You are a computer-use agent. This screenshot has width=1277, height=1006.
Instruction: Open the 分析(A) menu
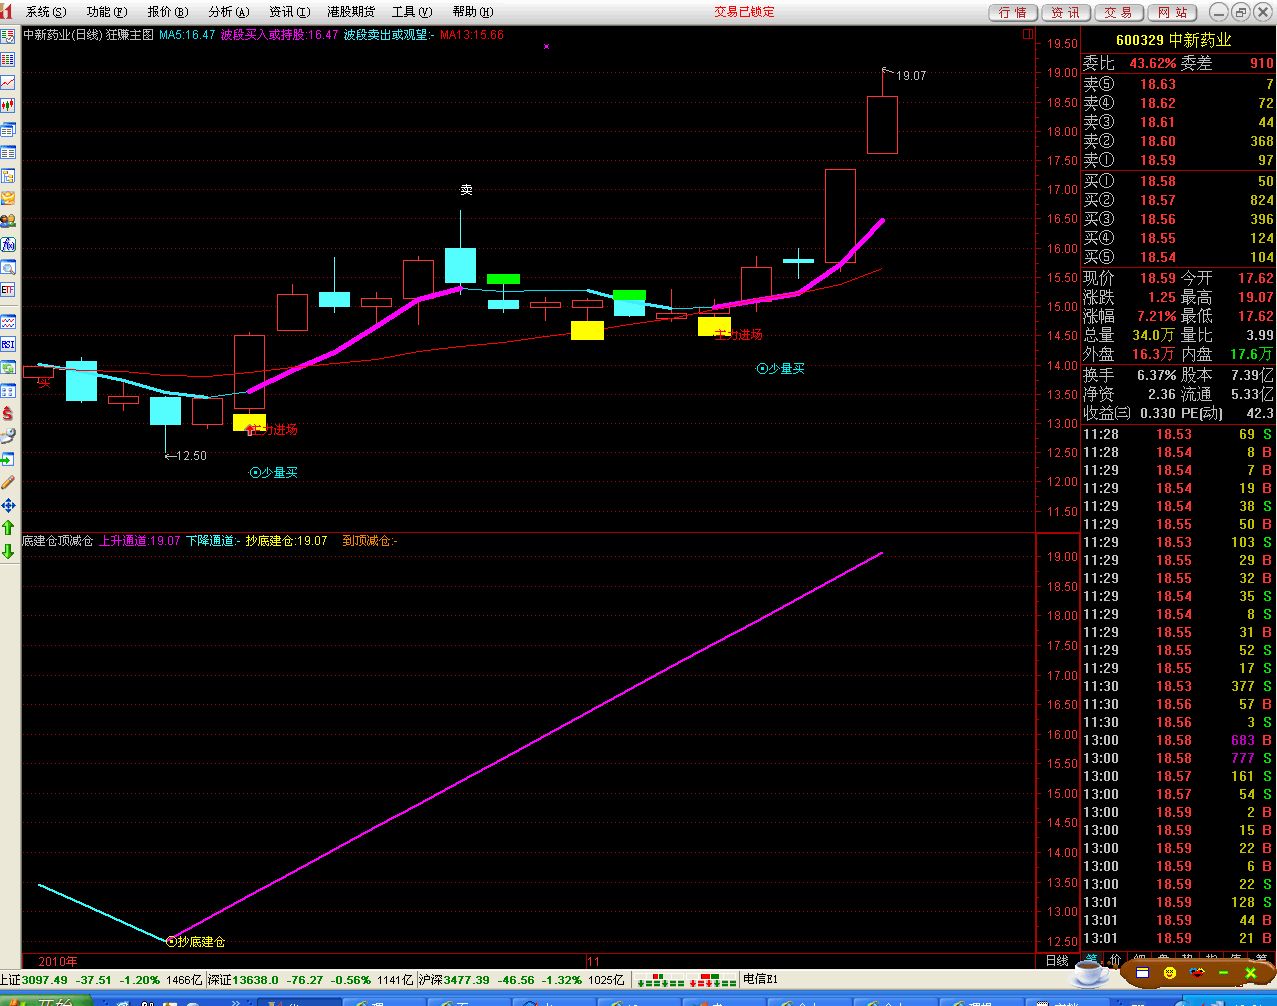(x=228, y=12)
